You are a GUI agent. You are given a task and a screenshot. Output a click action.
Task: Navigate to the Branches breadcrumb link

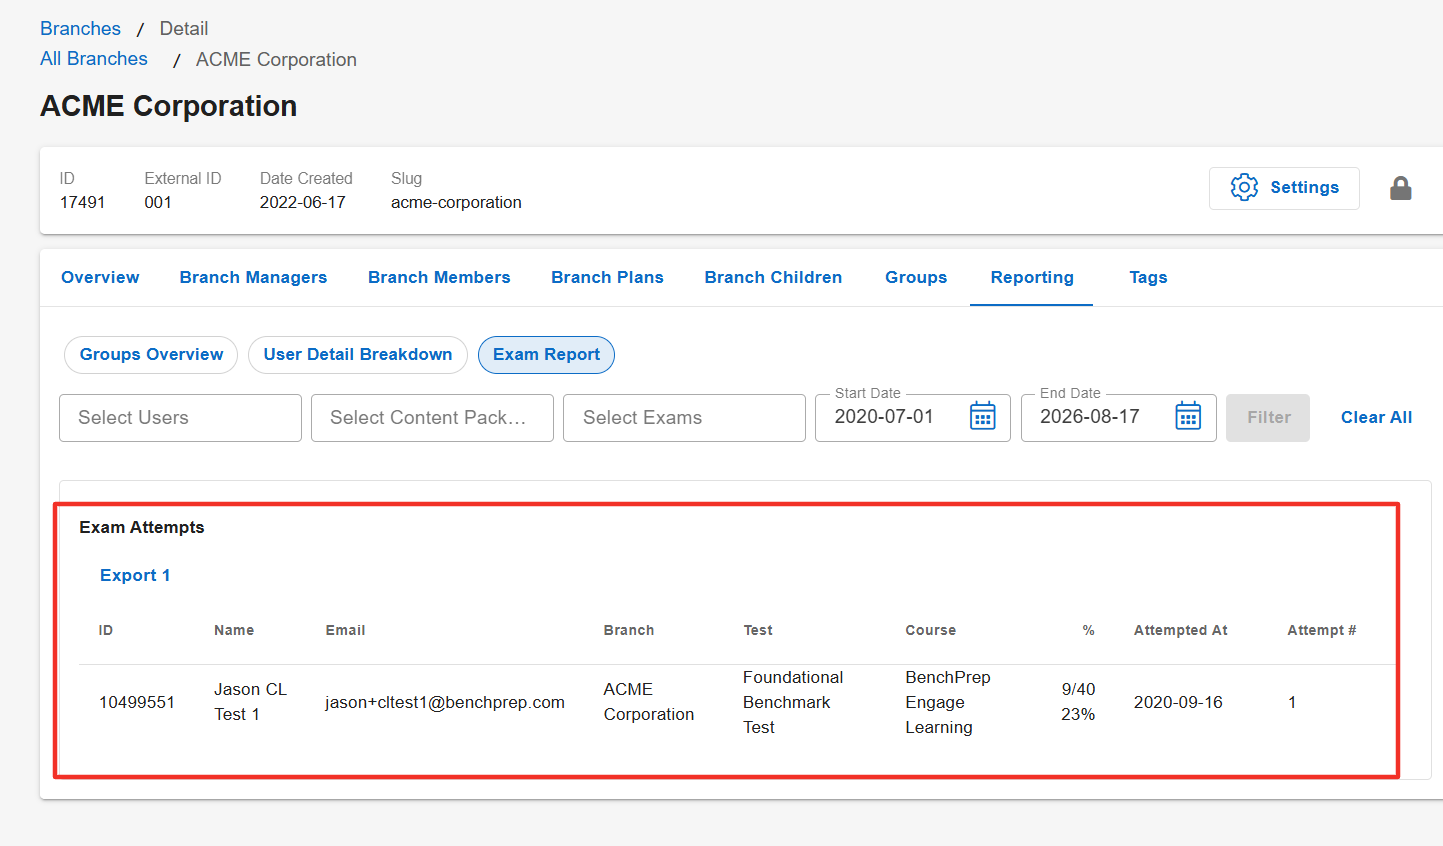coord(80,28)
